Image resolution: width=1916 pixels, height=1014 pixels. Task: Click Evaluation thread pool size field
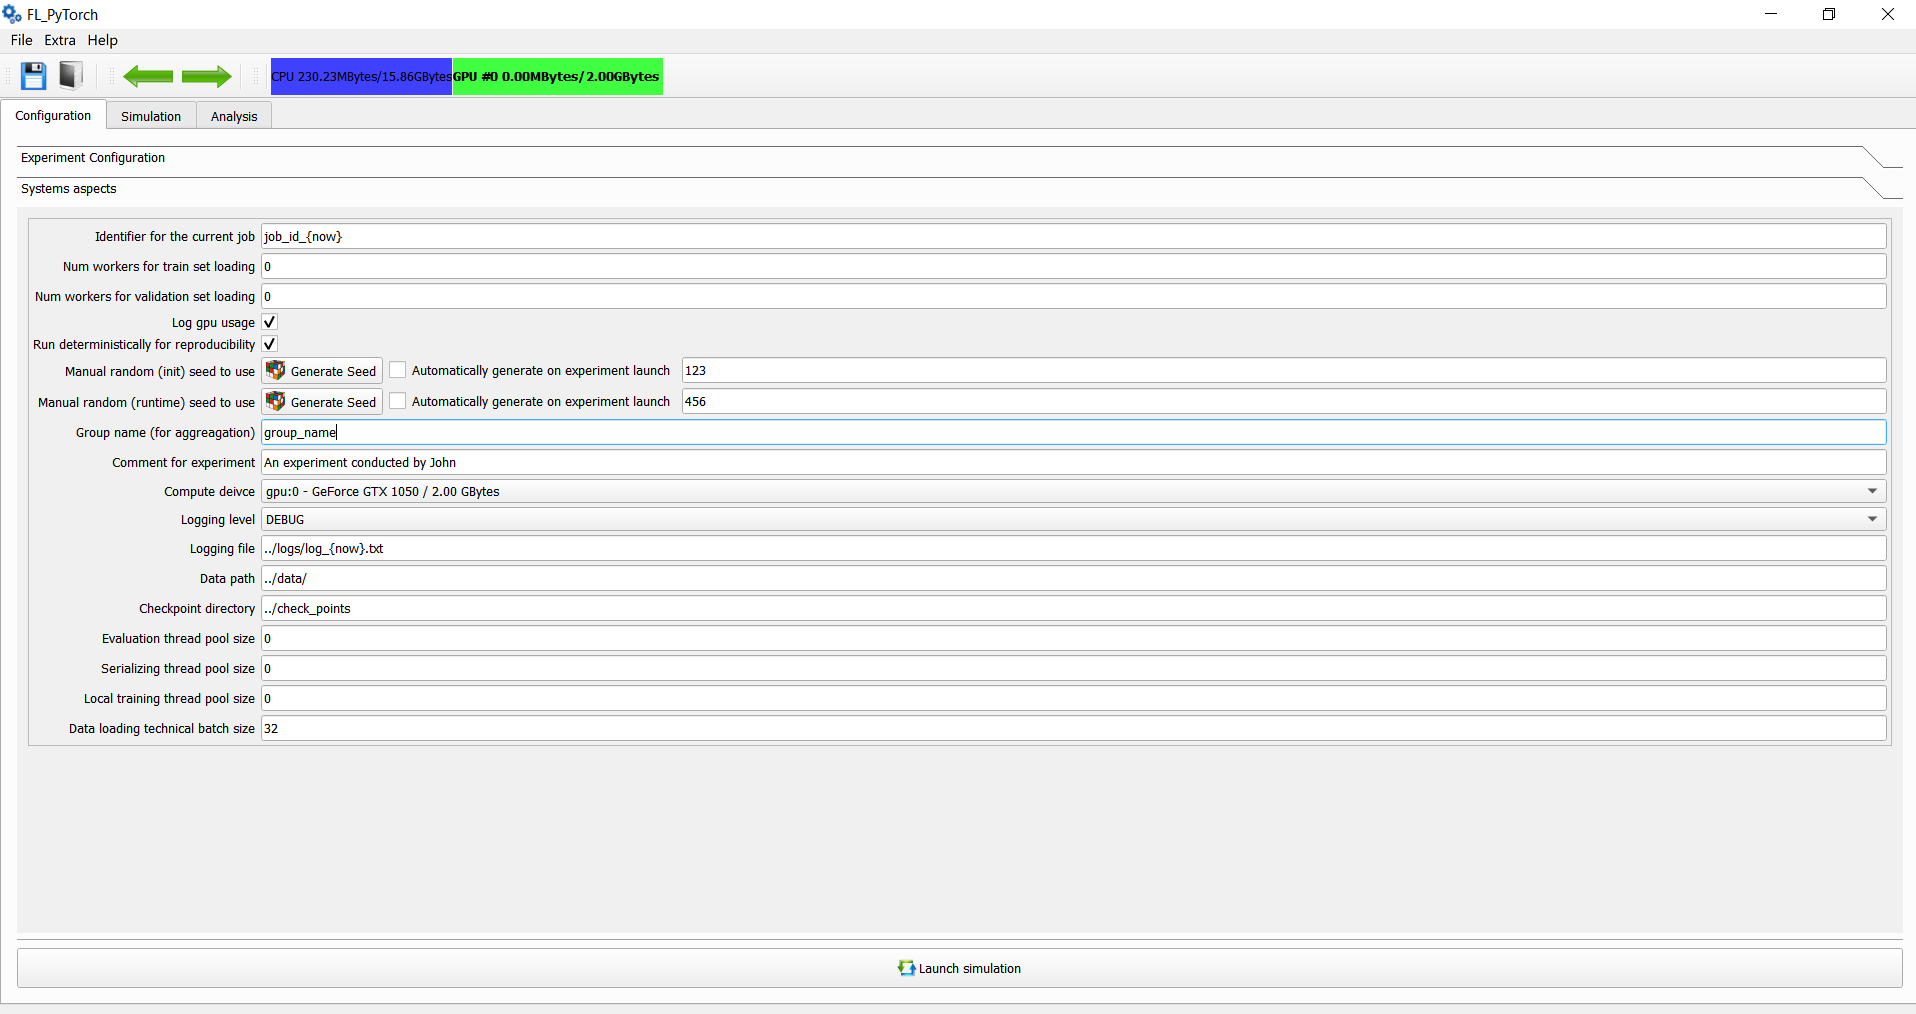1074,638
